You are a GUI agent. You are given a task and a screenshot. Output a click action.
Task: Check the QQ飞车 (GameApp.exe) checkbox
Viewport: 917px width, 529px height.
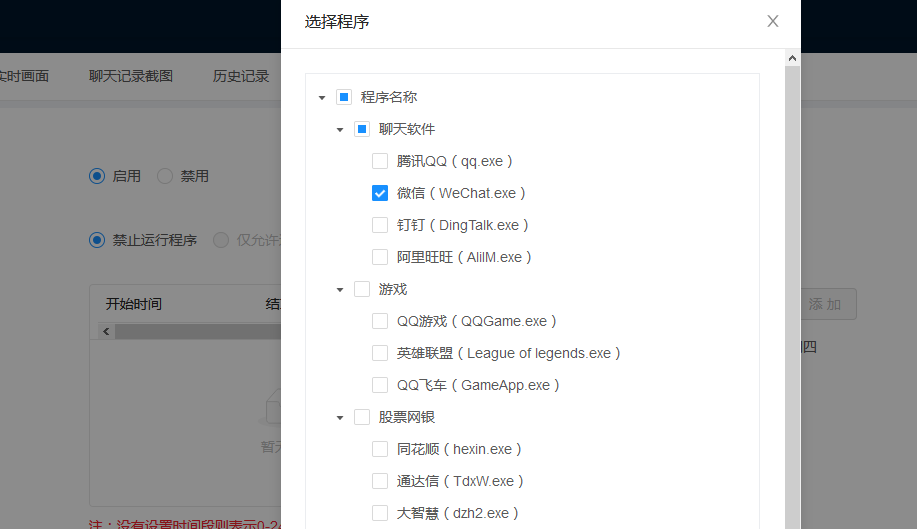[380, 385]
